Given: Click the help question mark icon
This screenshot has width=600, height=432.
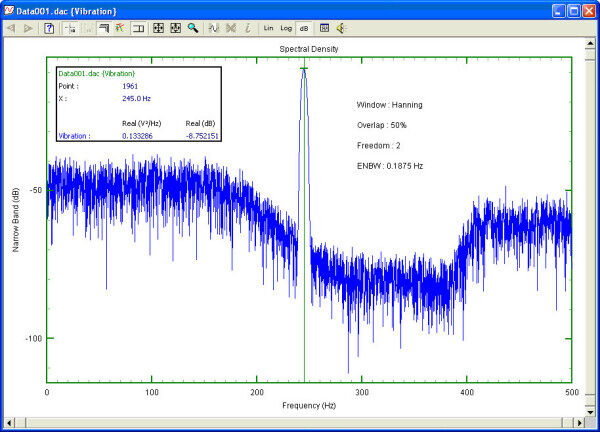Looking at the screenshot, I should (50, 29).
